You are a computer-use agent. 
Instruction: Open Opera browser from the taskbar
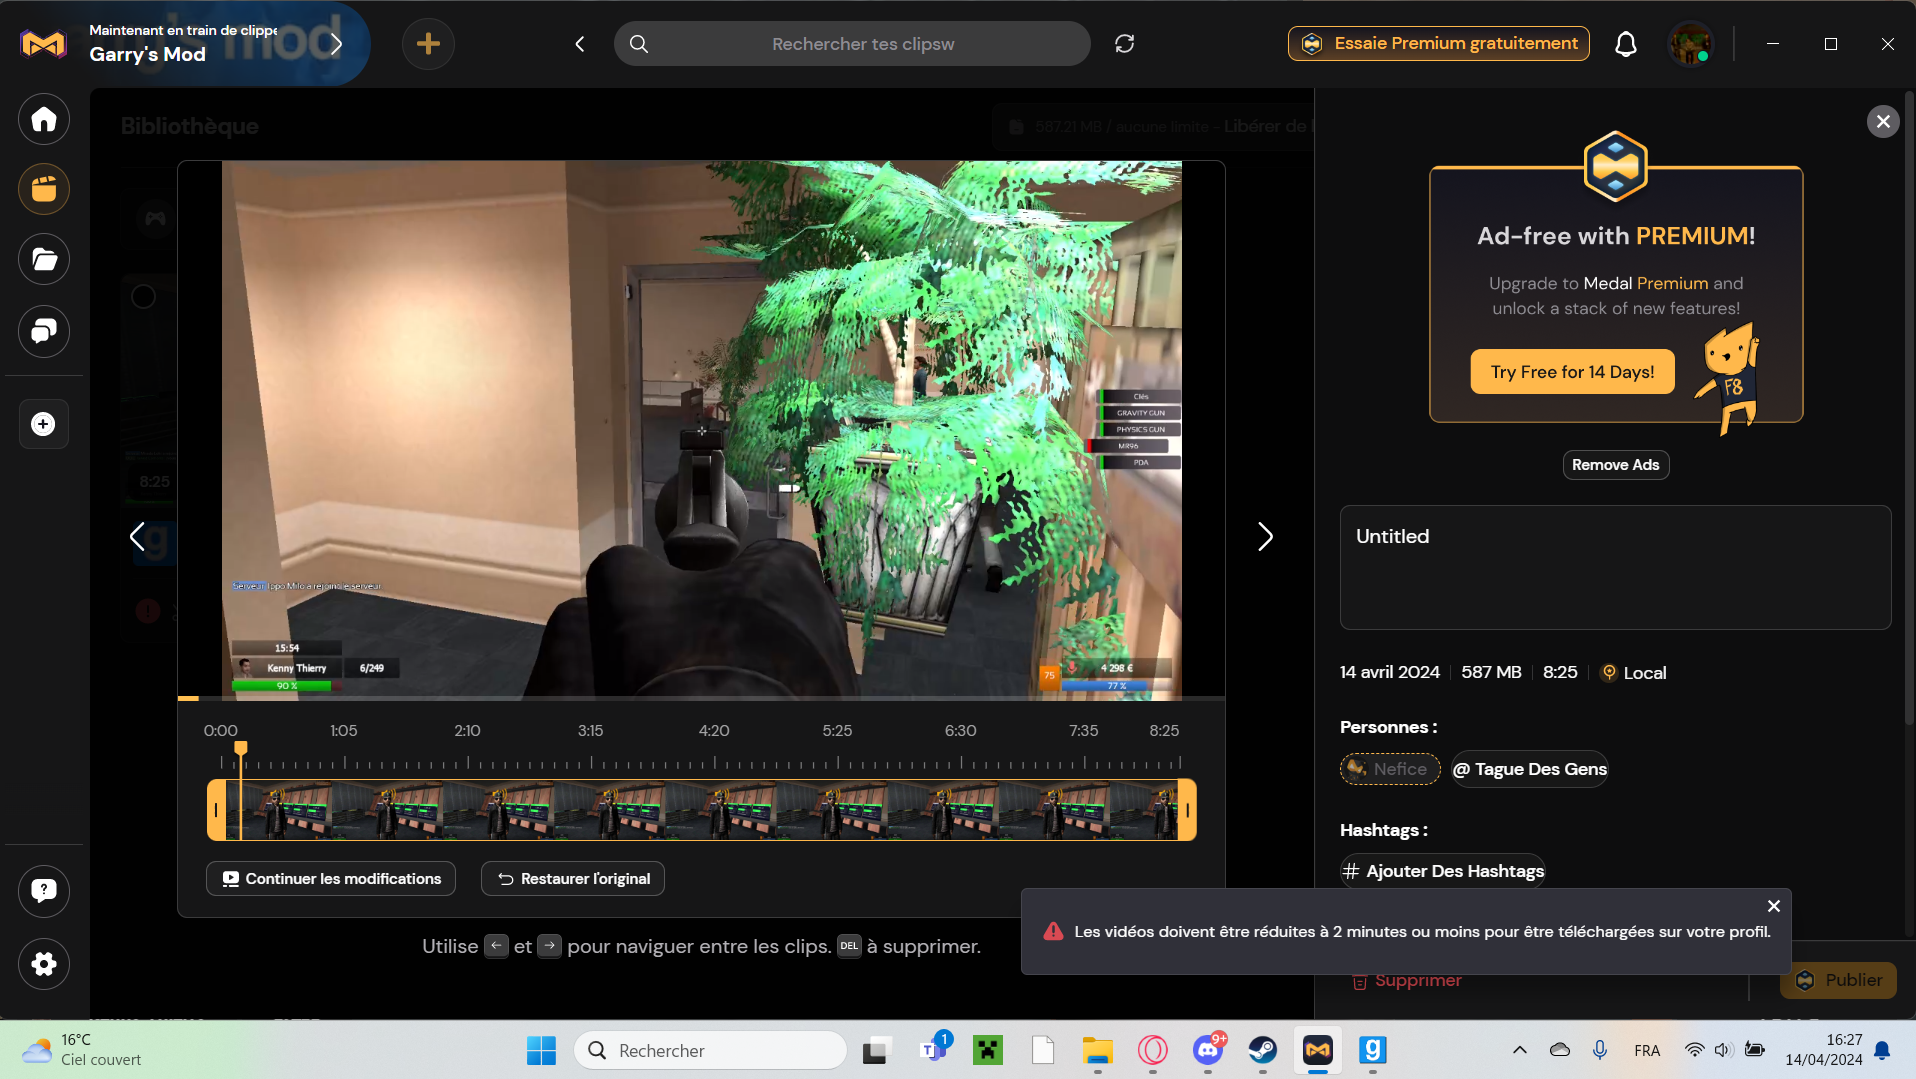[x=1152, y=1050]
